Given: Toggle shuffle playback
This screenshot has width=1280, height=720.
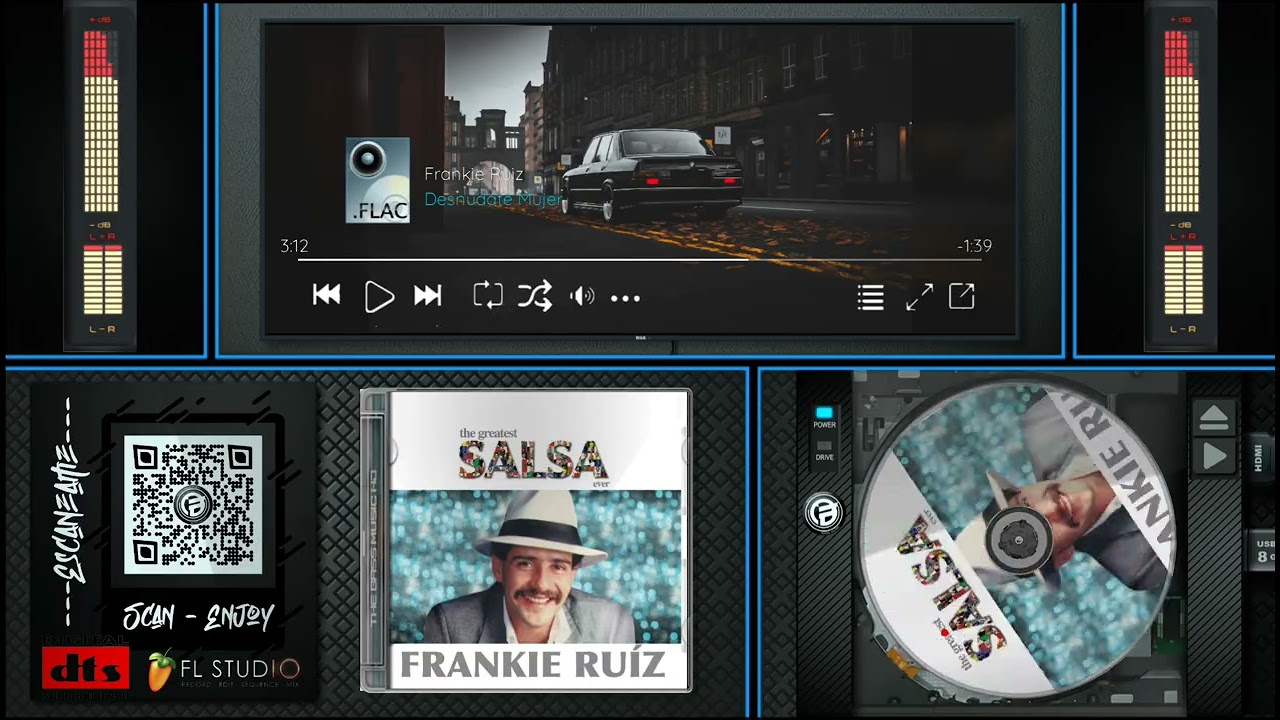Looking at the screenshot, I should [535, 296].
